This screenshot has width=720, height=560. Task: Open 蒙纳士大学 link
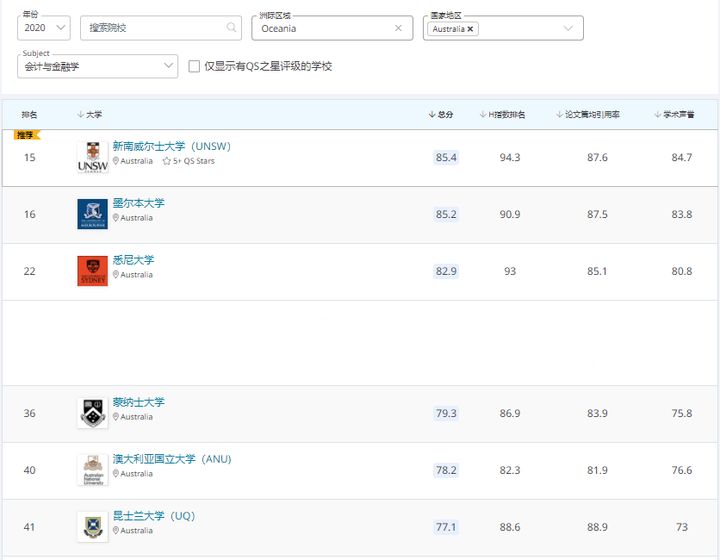coord(139,402)
